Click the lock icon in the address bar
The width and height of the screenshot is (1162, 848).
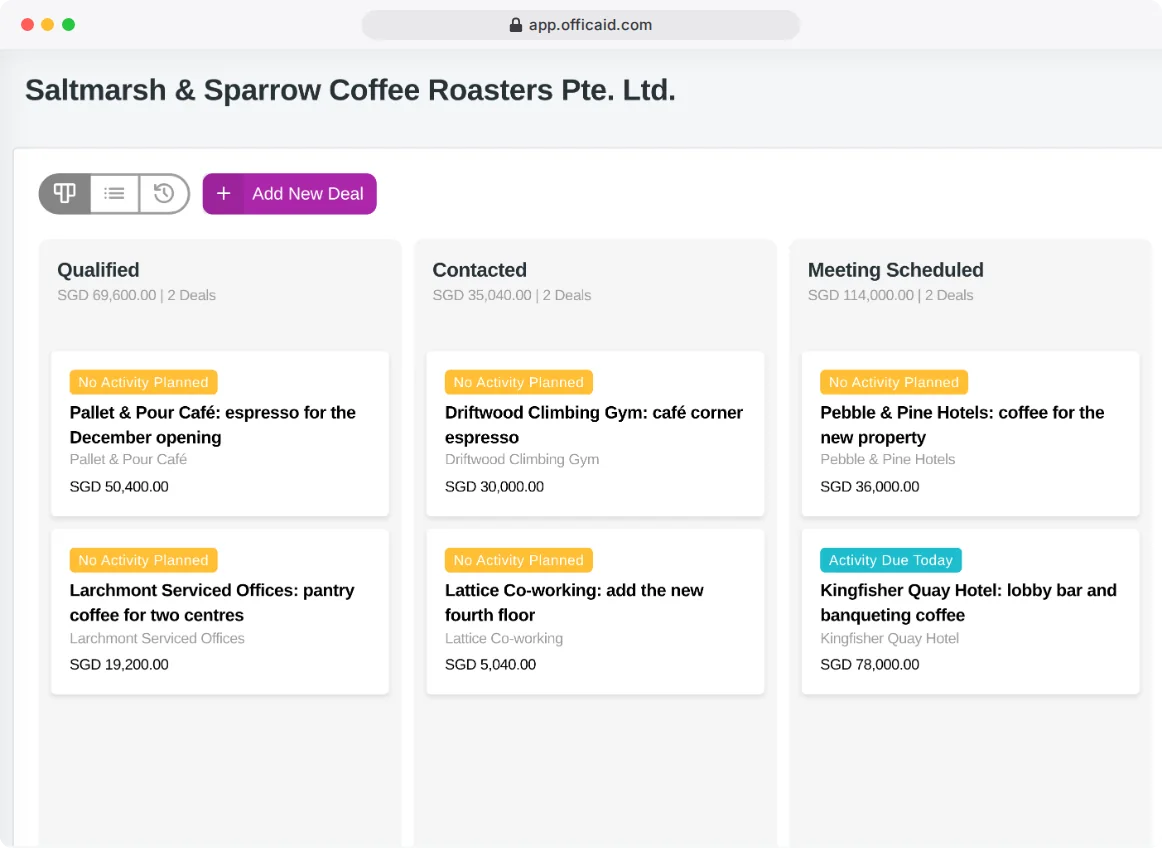point(516,25)
